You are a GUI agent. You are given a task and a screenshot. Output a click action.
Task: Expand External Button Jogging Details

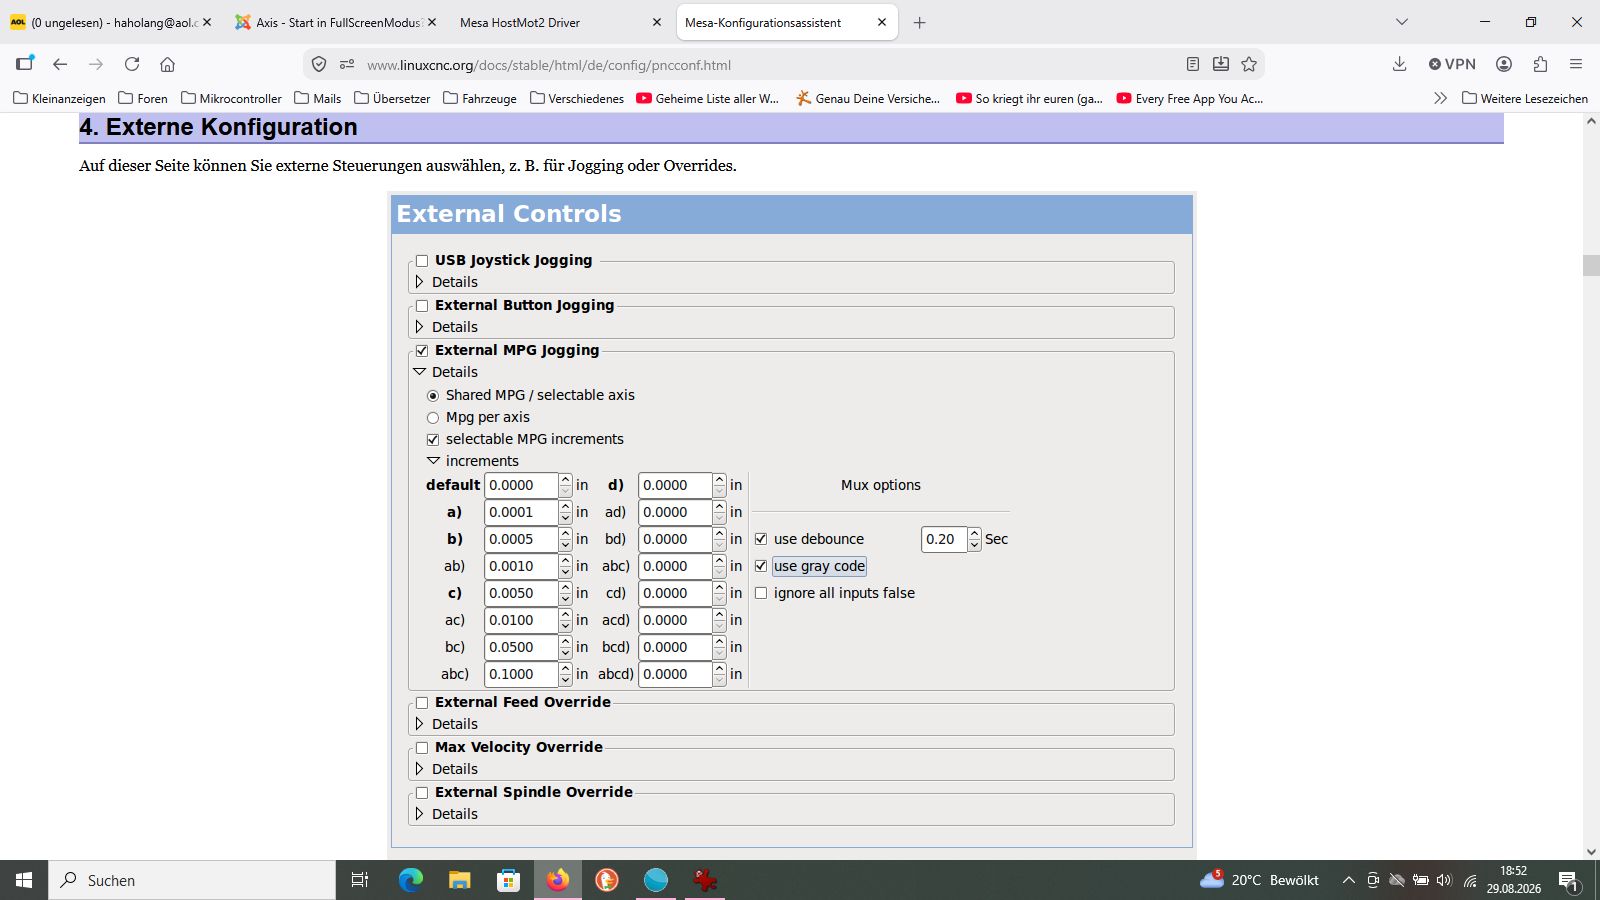(x=420, y=327)
